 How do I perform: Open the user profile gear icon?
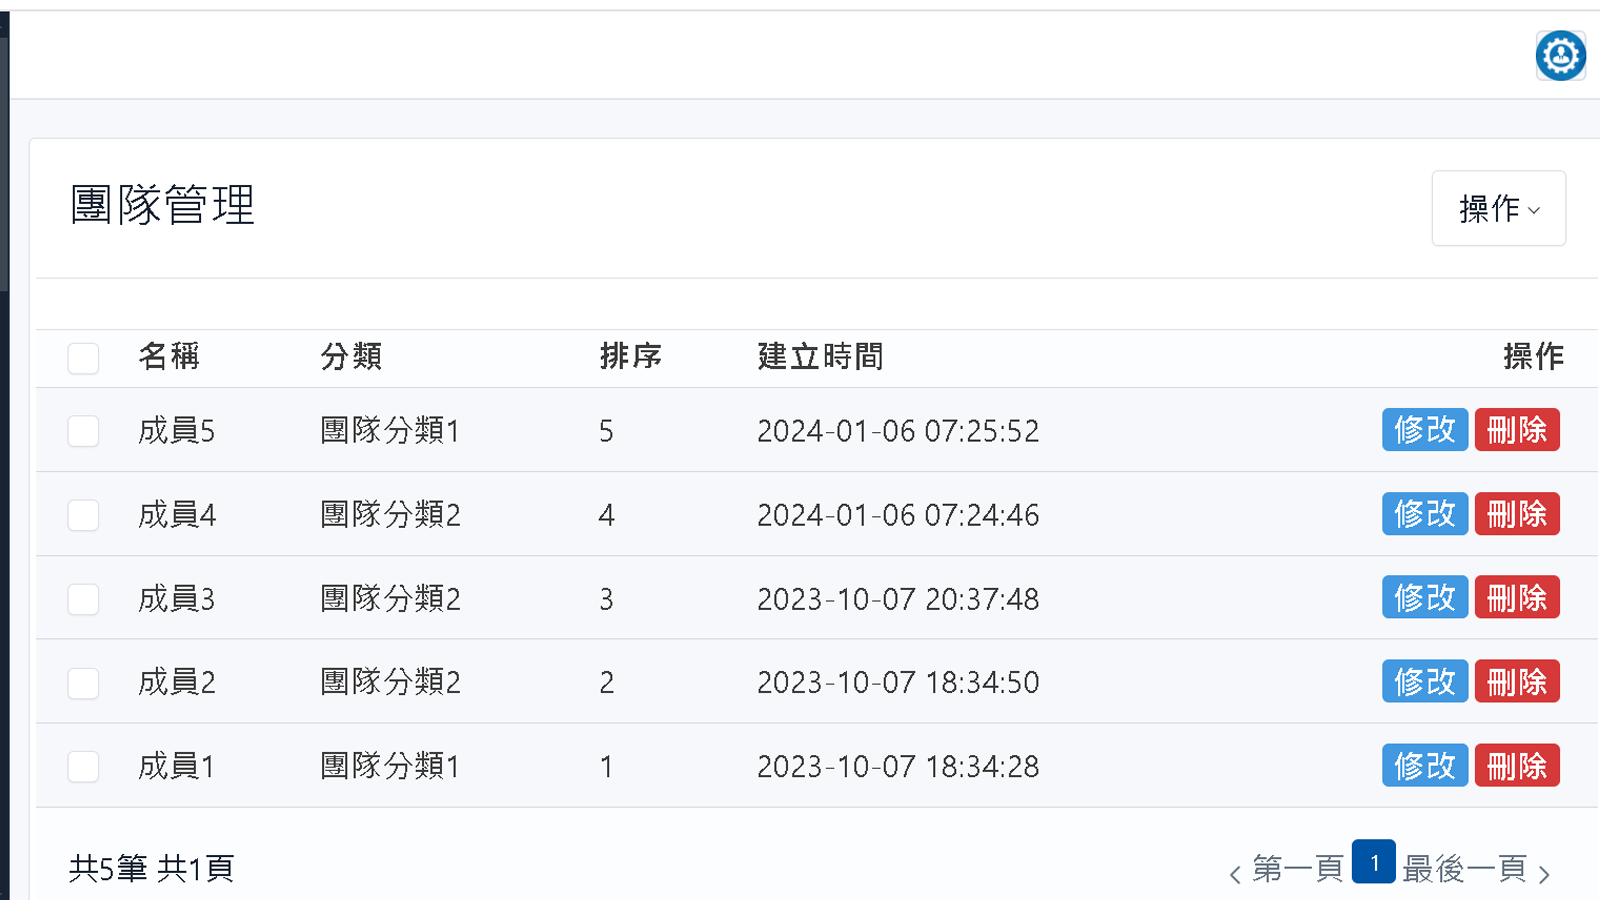coord(1560,55)
